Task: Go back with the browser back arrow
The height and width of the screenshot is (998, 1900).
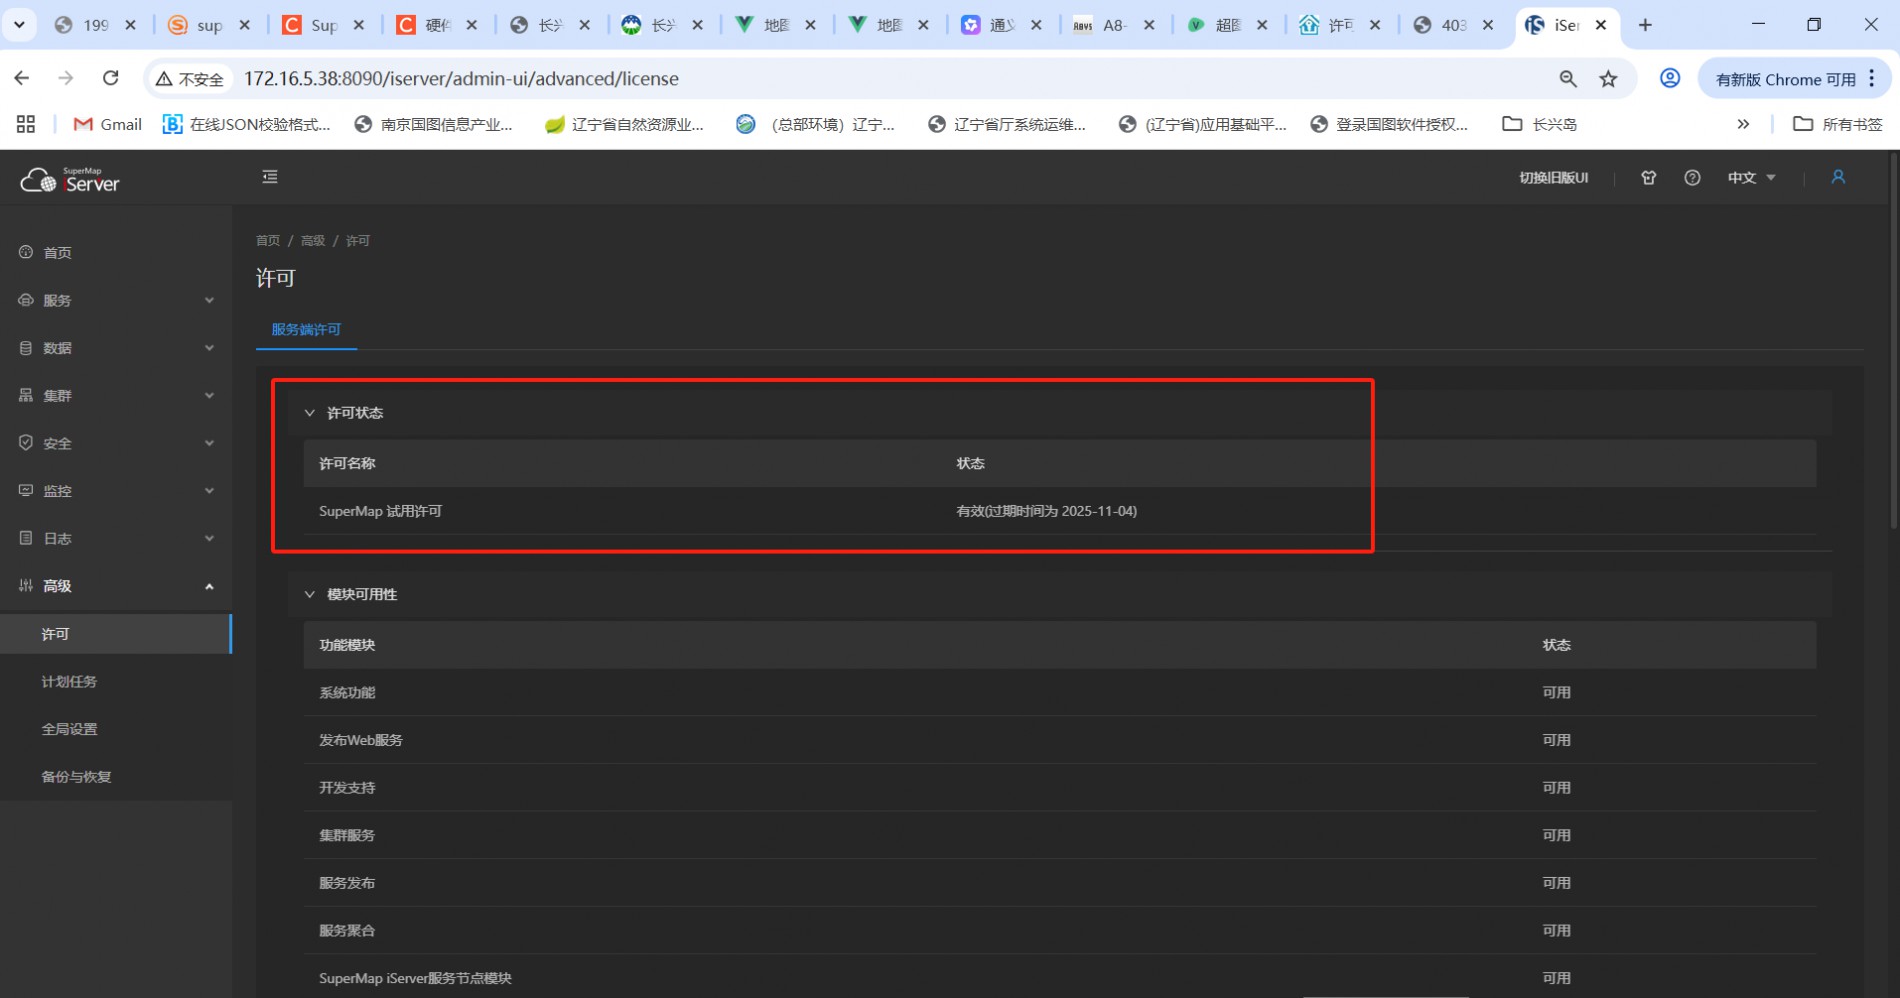Action: coord(22,78)
